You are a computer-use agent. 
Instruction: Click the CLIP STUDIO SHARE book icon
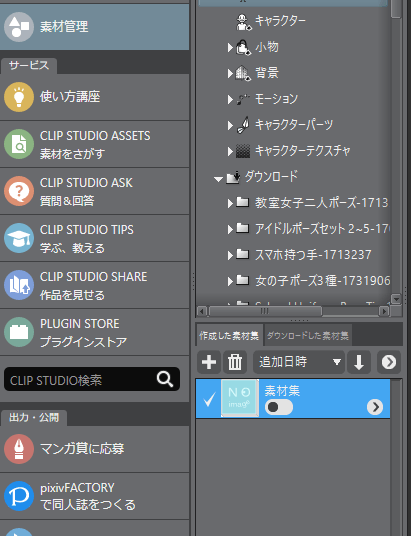tap(19, 285)
